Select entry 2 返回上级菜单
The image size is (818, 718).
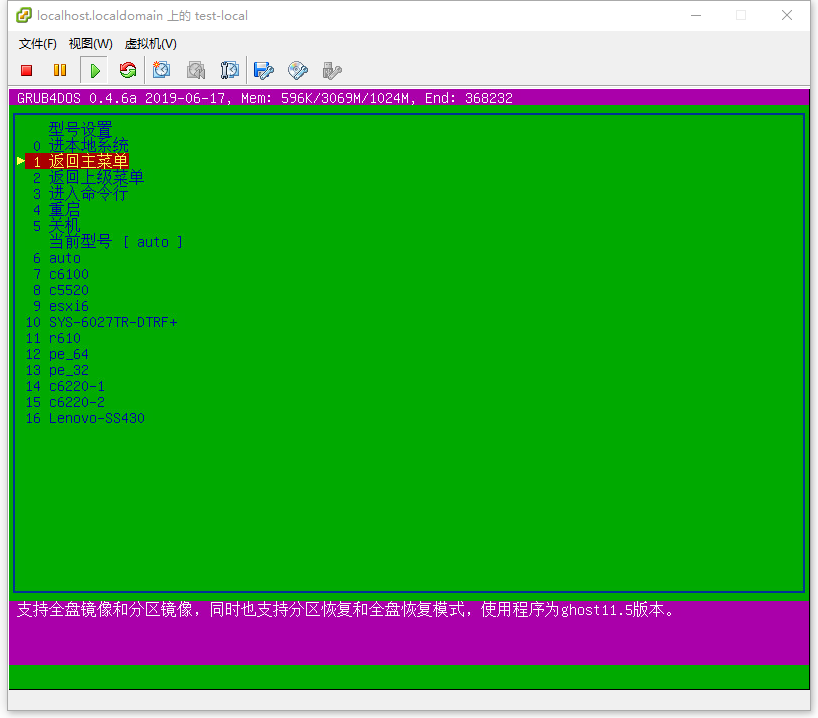coord(88,178)
